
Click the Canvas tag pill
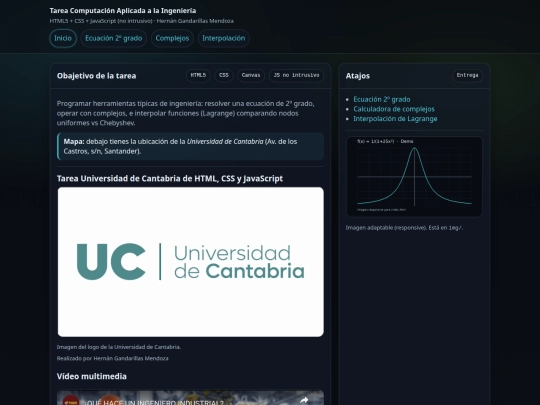(x=251, y=75)
